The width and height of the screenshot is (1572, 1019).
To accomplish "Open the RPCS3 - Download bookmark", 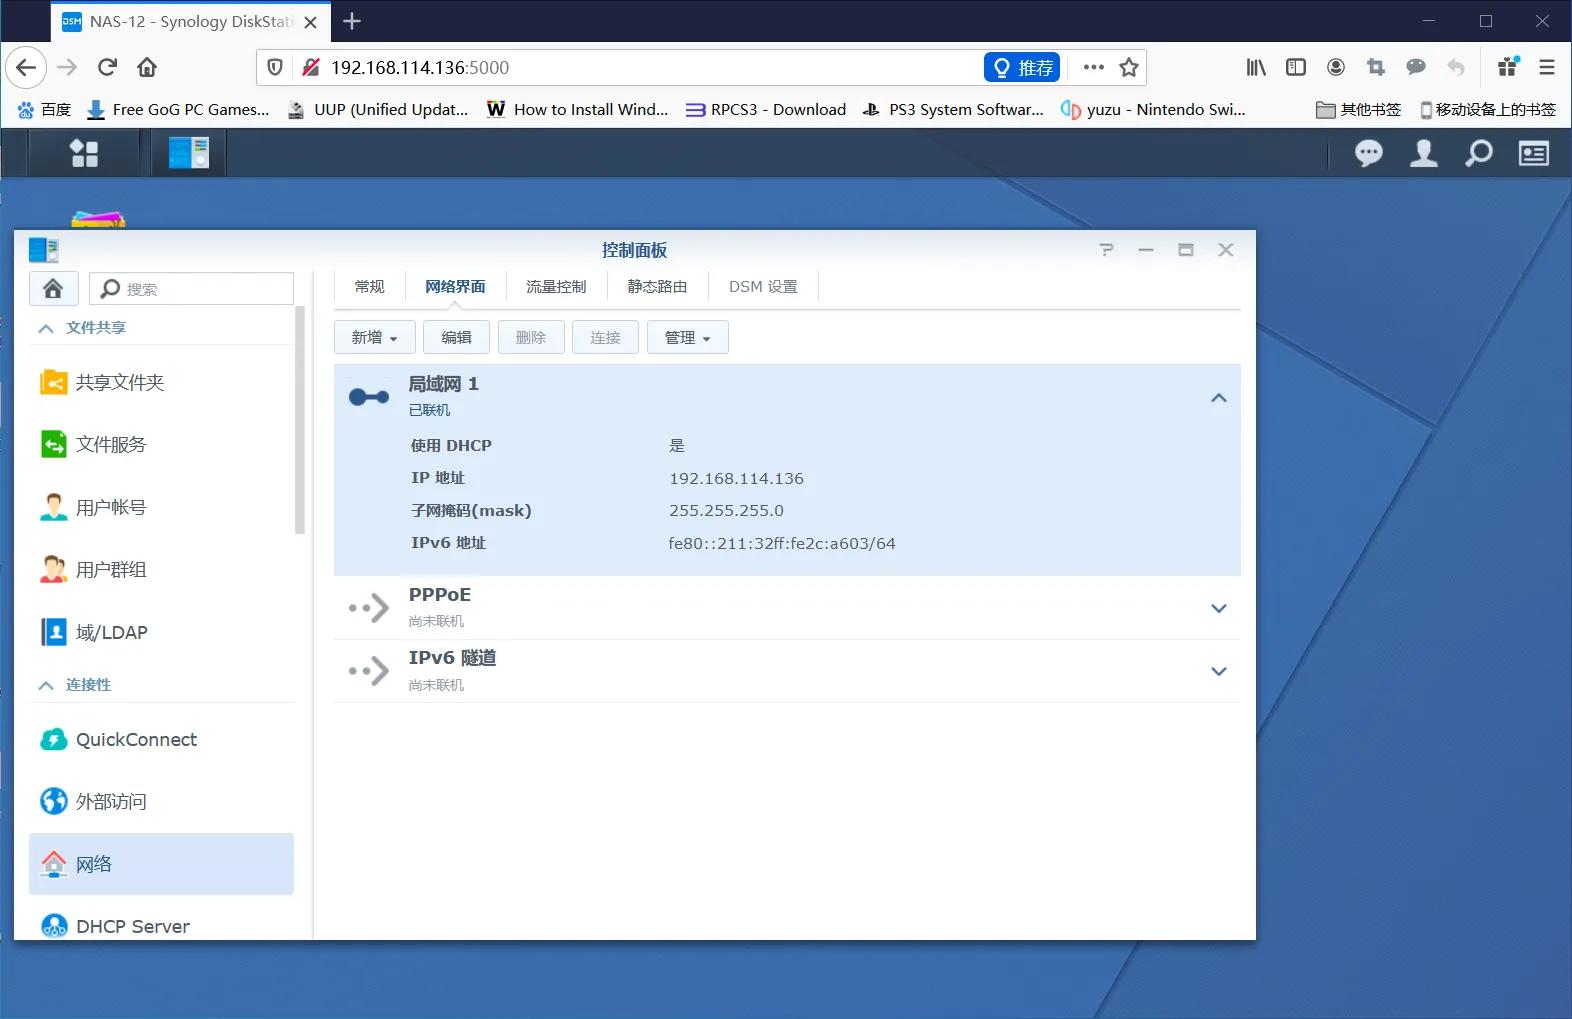I will point(766,109).
